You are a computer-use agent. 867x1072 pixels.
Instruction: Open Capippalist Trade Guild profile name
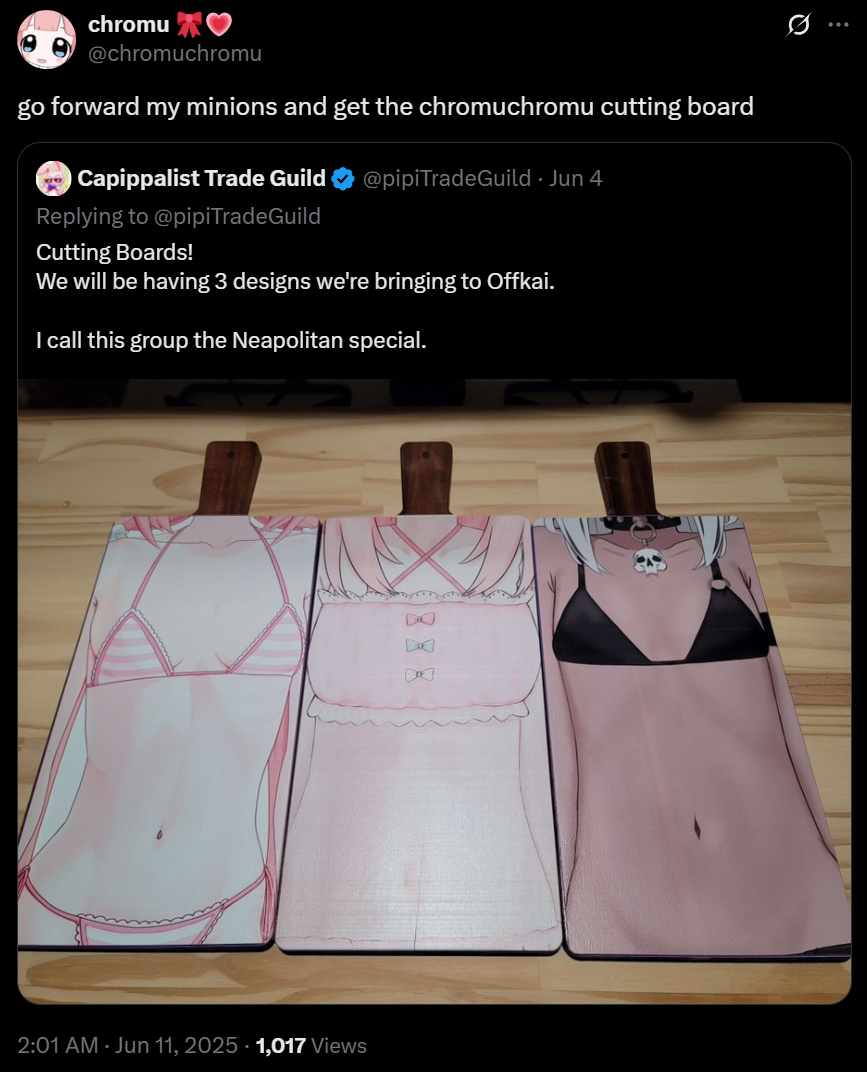point(202,178)
